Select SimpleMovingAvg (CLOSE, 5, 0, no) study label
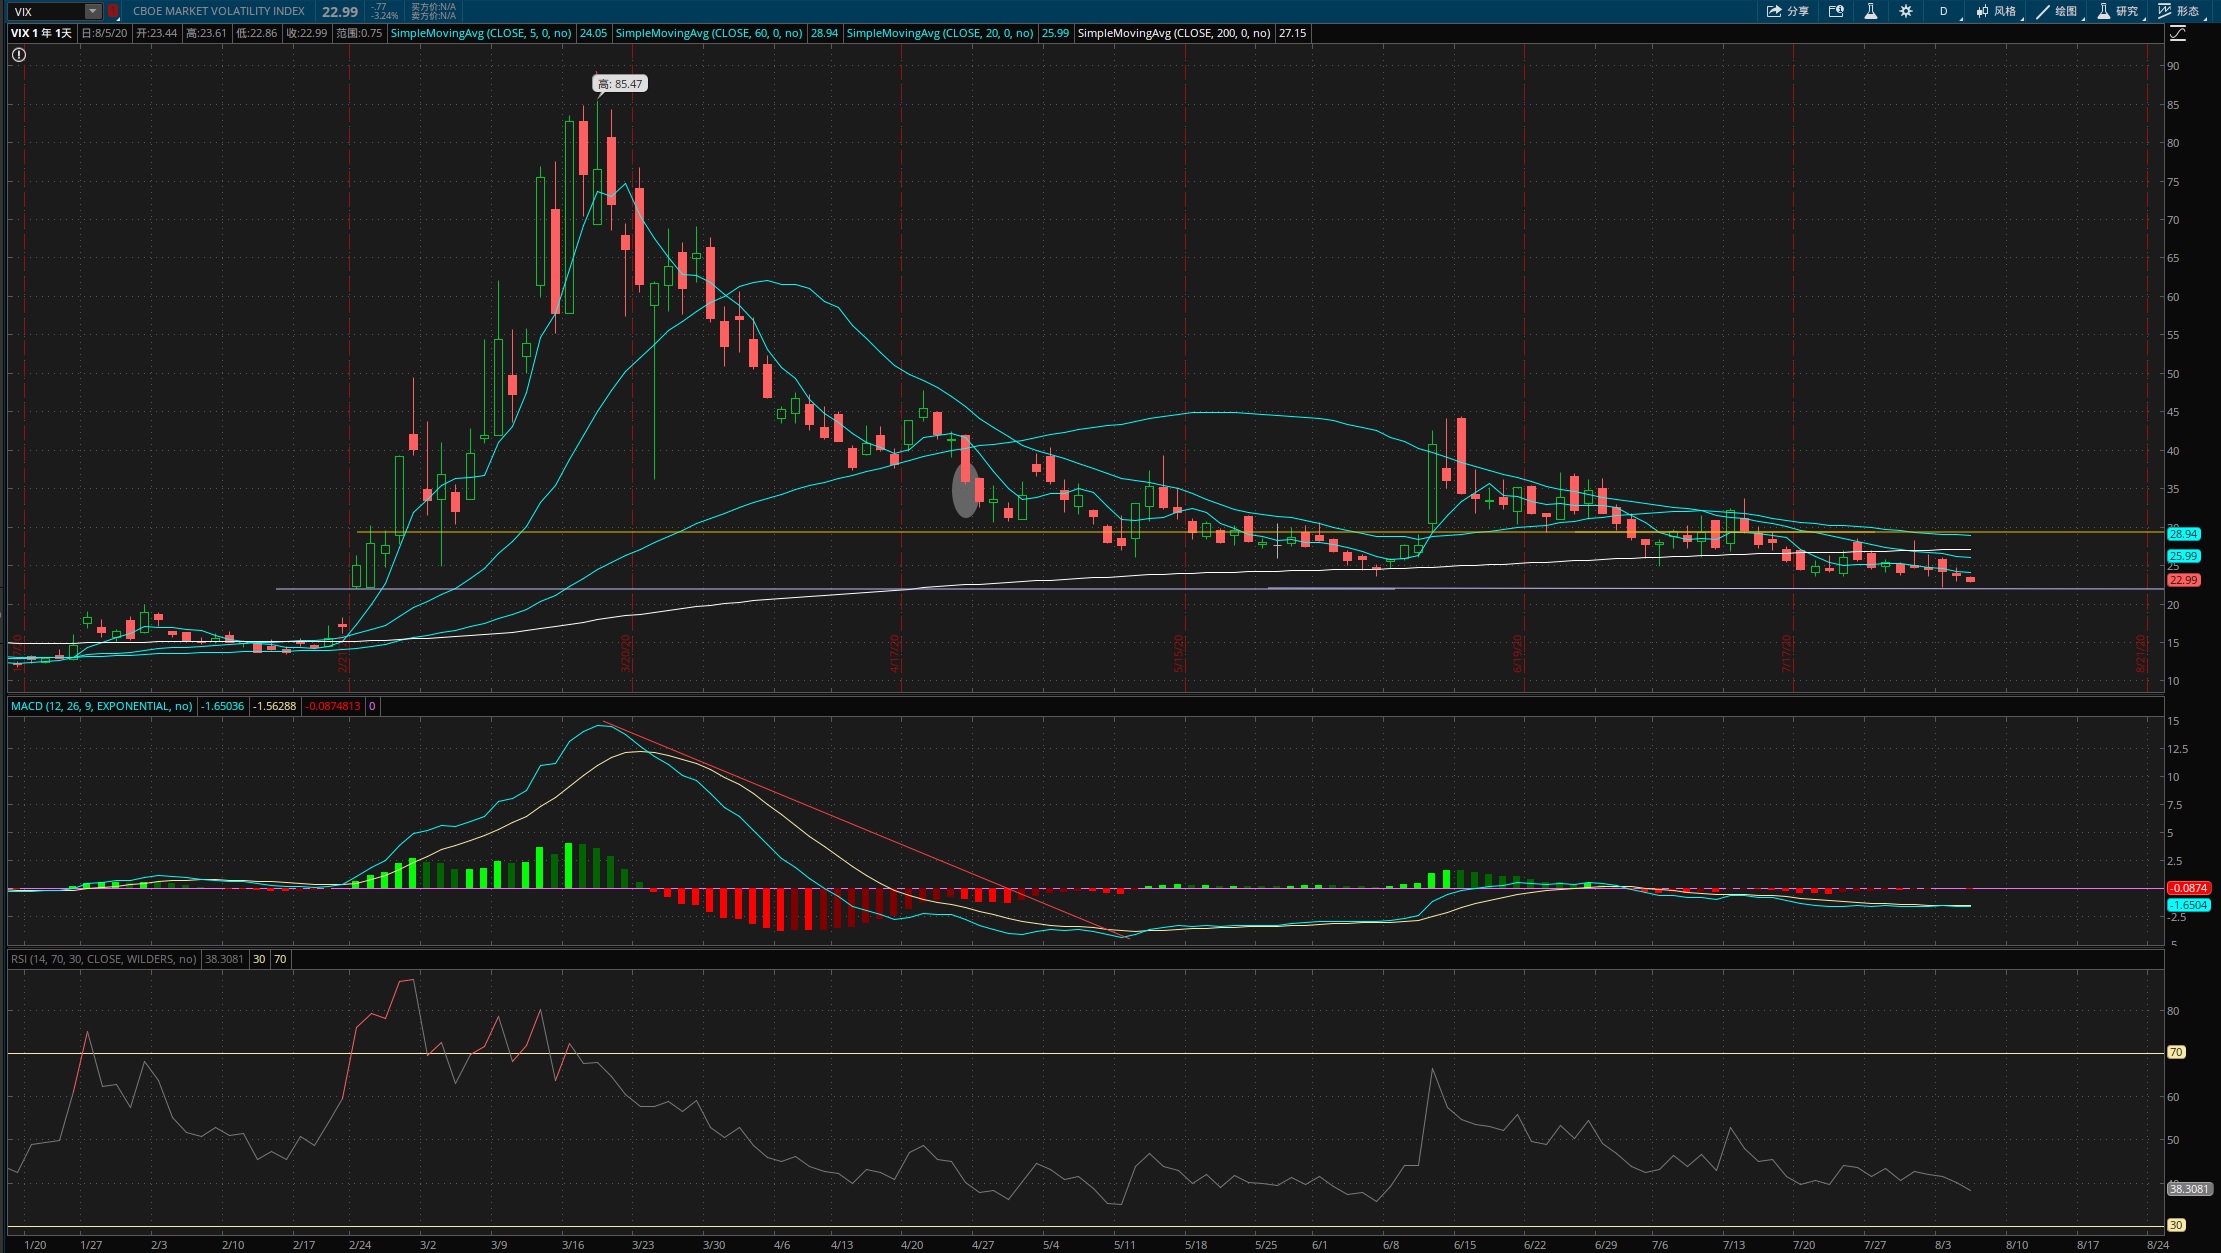Screen dimensions: 2221x1253 [481, 33]
